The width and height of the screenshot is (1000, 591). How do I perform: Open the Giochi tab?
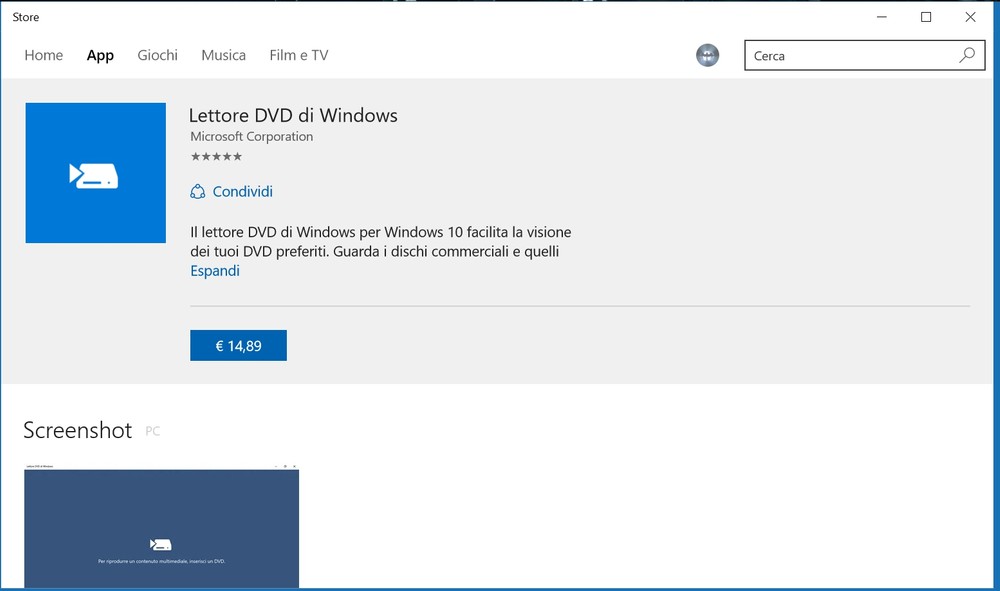click(x=158, y=55)
